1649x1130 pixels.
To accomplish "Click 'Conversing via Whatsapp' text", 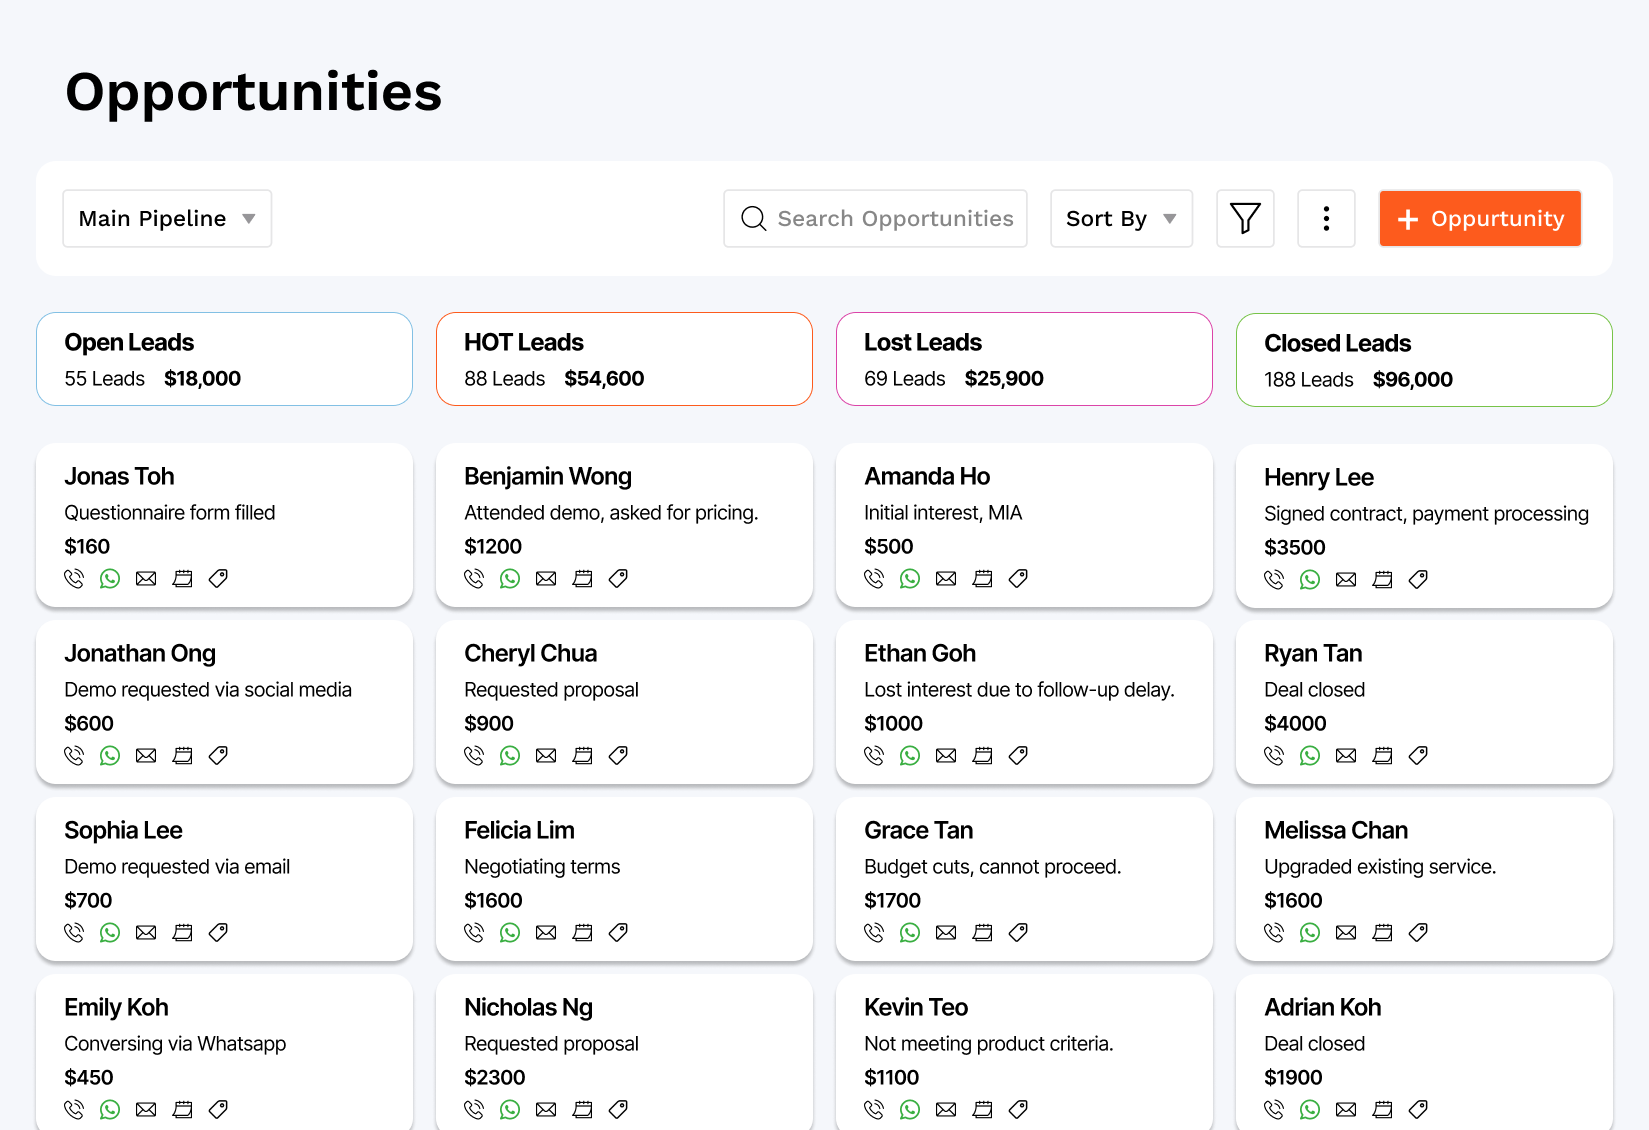I will (x=175, y=1043).
